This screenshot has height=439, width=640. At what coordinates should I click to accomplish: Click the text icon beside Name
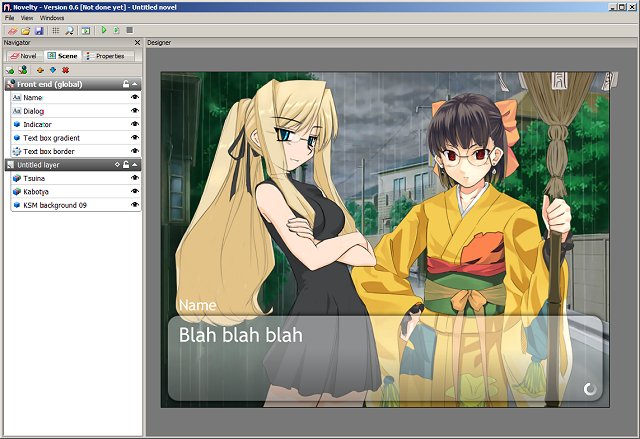pyautogui.click(x=17, y=98)
